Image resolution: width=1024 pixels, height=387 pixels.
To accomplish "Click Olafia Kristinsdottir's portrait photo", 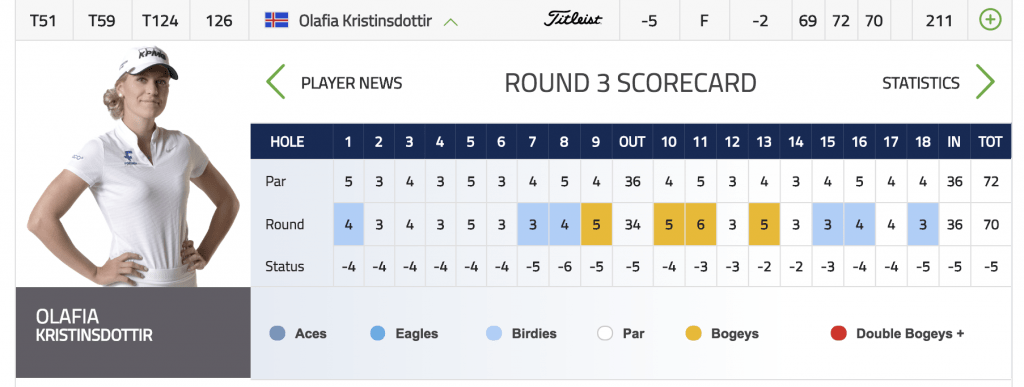I will point(134,166).
